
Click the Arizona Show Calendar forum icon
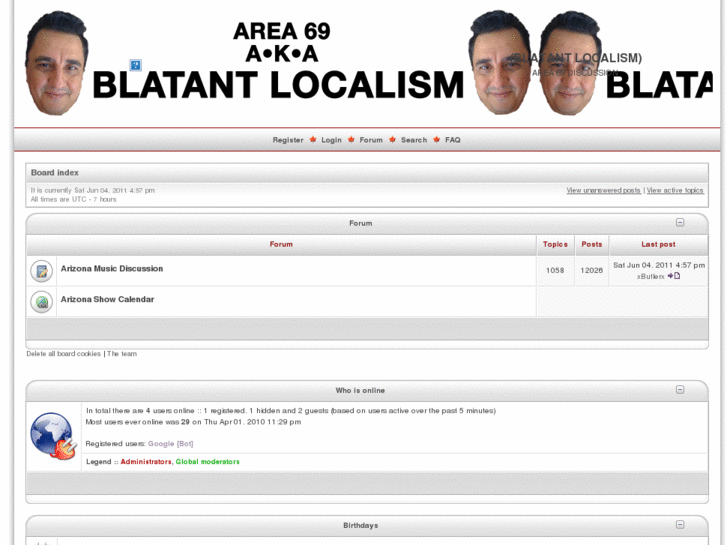point(42,302)
